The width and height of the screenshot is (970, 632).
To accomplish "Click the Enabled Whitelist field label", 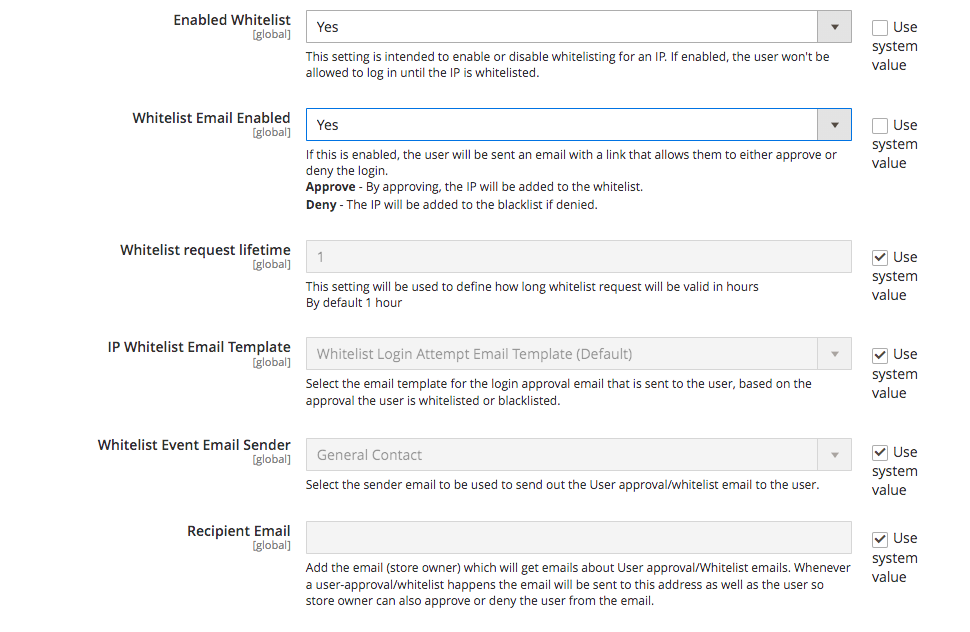I will (231, 20).
